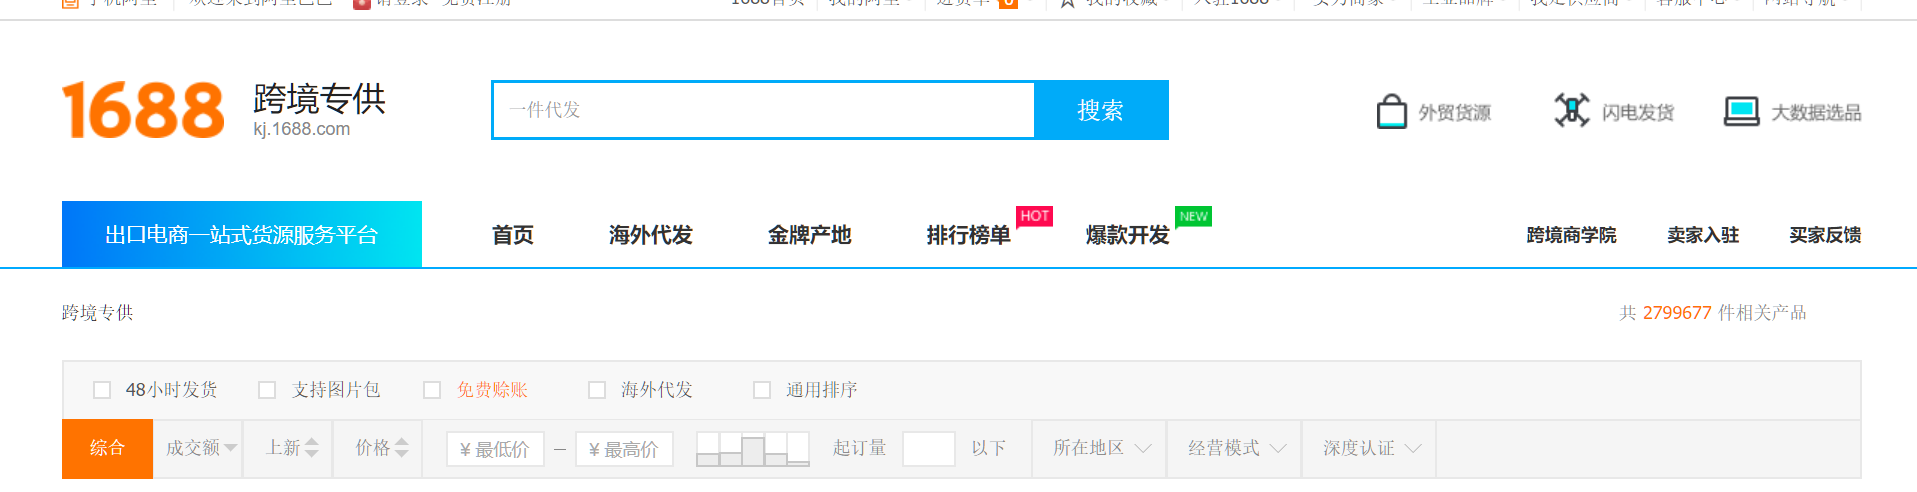Click the red HOT badge
The width and height of the screenshot is (1917, 492).
coord(1035,216)
